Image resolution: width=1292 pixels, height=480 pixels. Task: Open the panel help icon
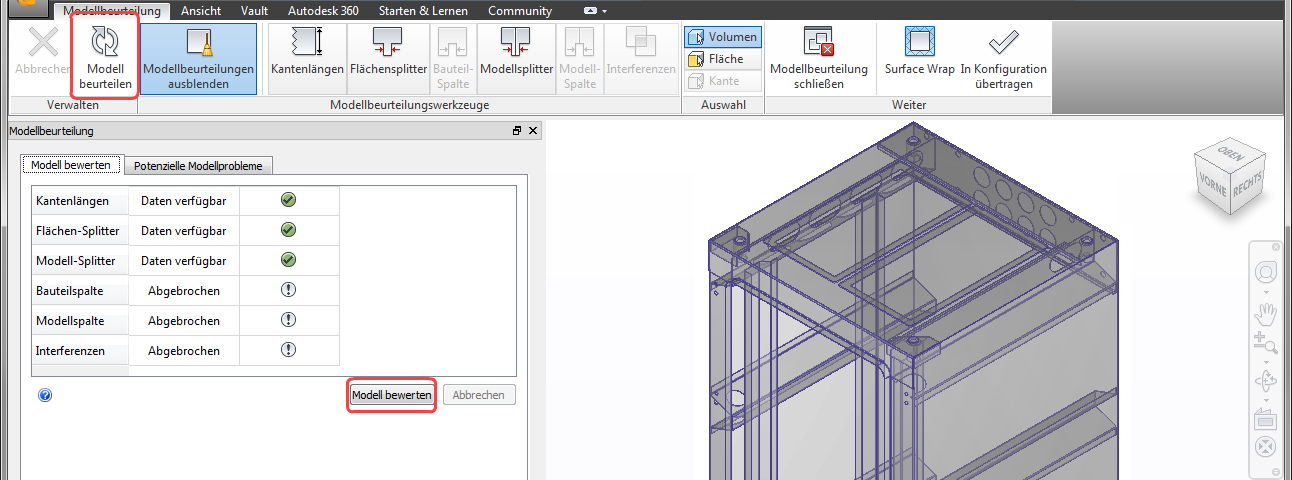[x=45, y=395]
